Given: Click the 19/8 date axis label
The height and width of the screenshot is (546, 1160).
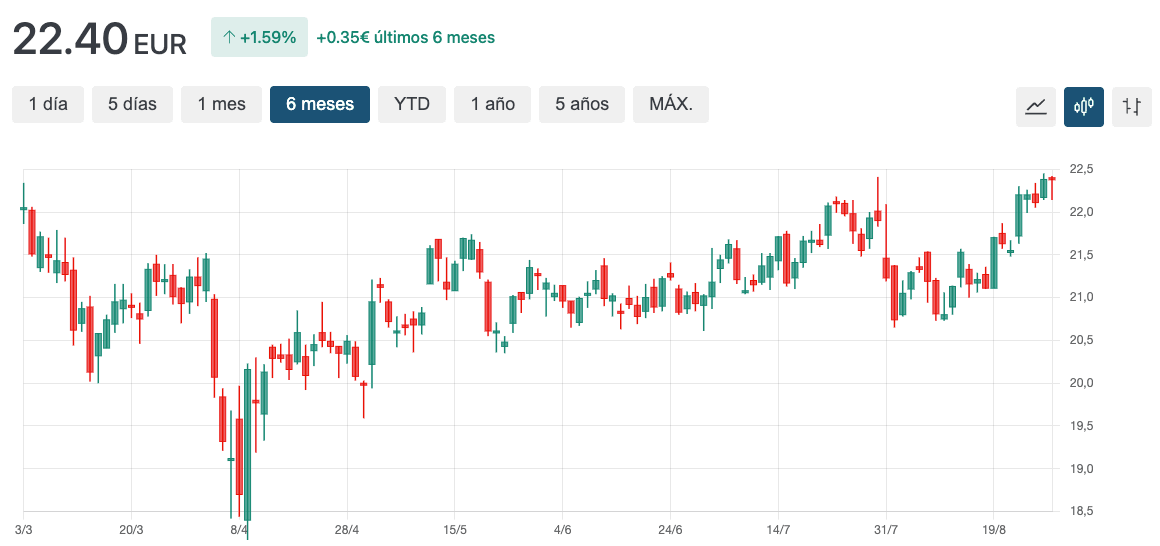Looking at the screenshot, I should [x=993, y=530].
